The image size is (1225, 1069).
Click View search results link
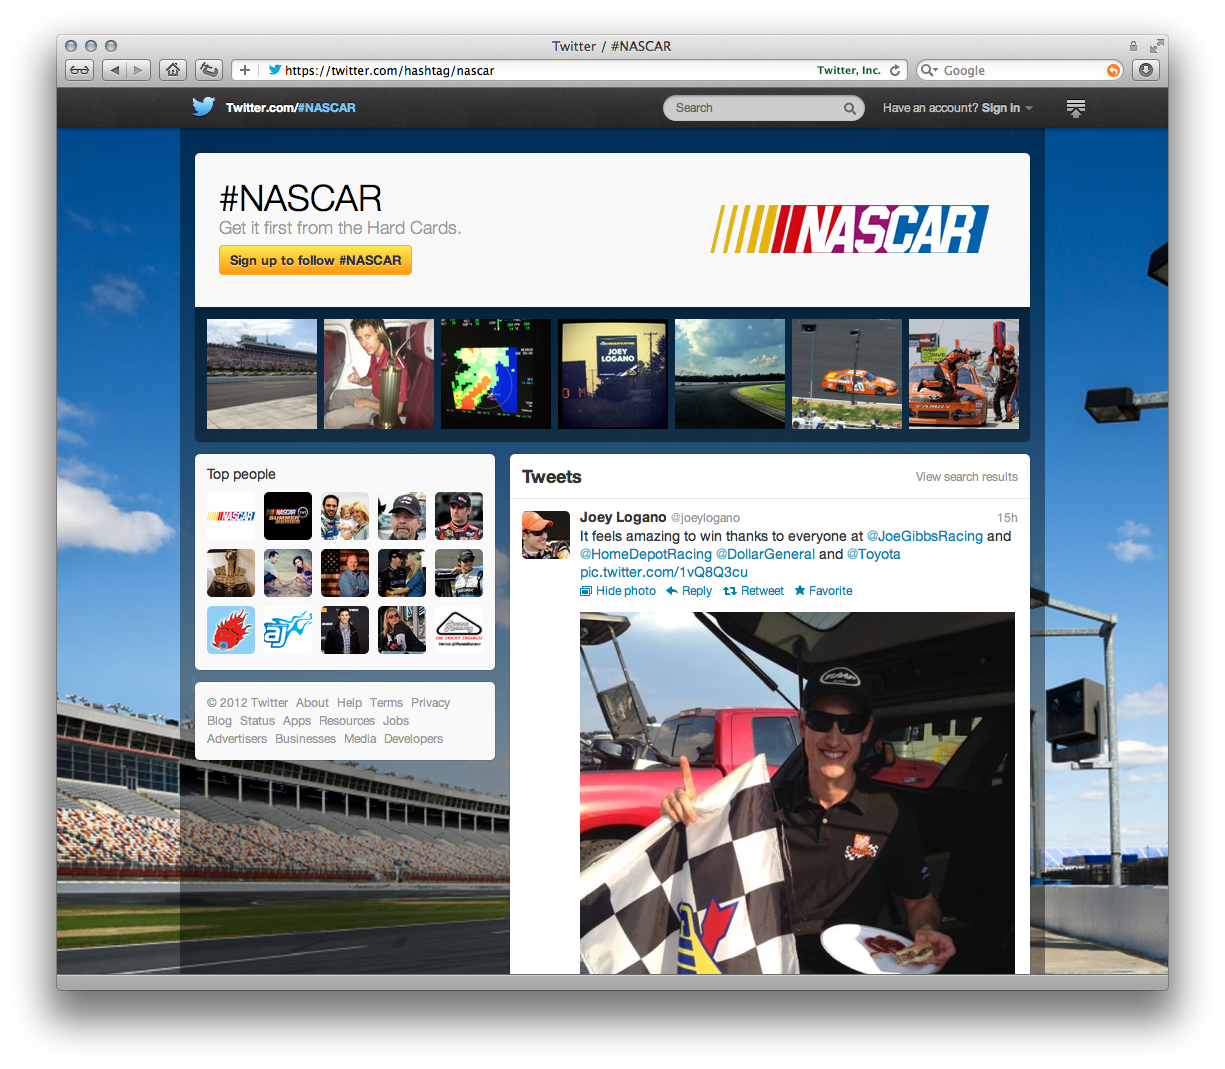(967, 477)
